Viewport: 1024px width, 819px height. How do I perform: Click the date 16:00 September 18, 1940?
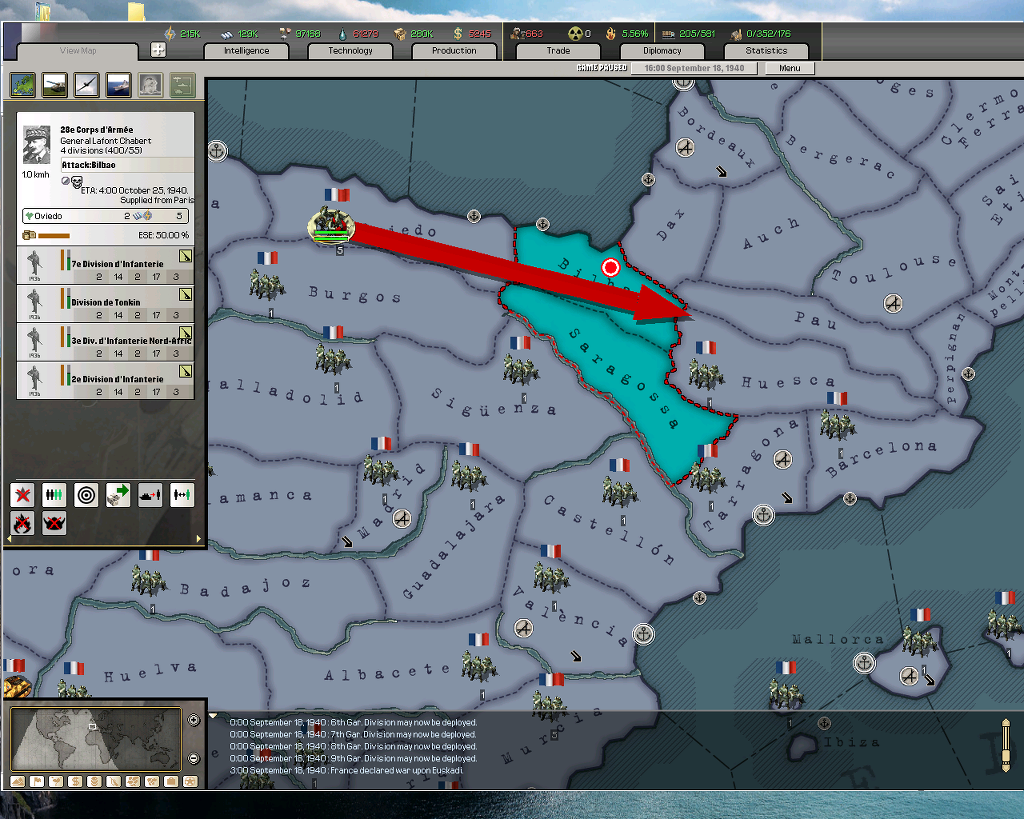coord(694,68)
